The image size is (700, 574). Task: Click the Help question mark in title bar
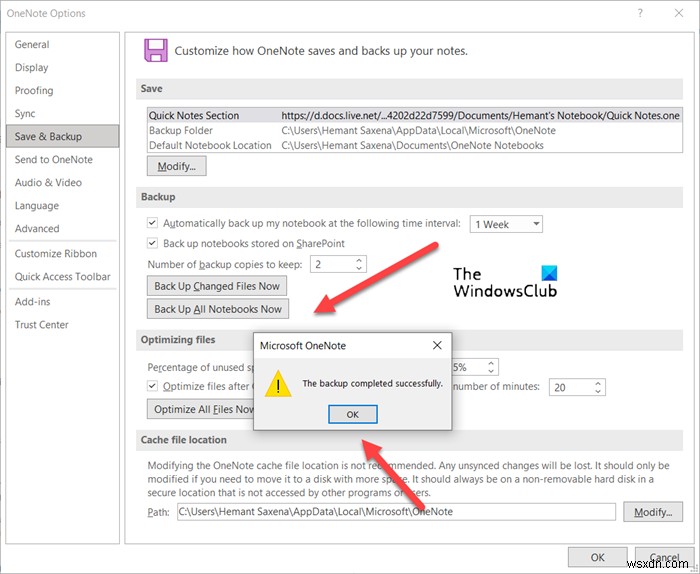[640, 13]
